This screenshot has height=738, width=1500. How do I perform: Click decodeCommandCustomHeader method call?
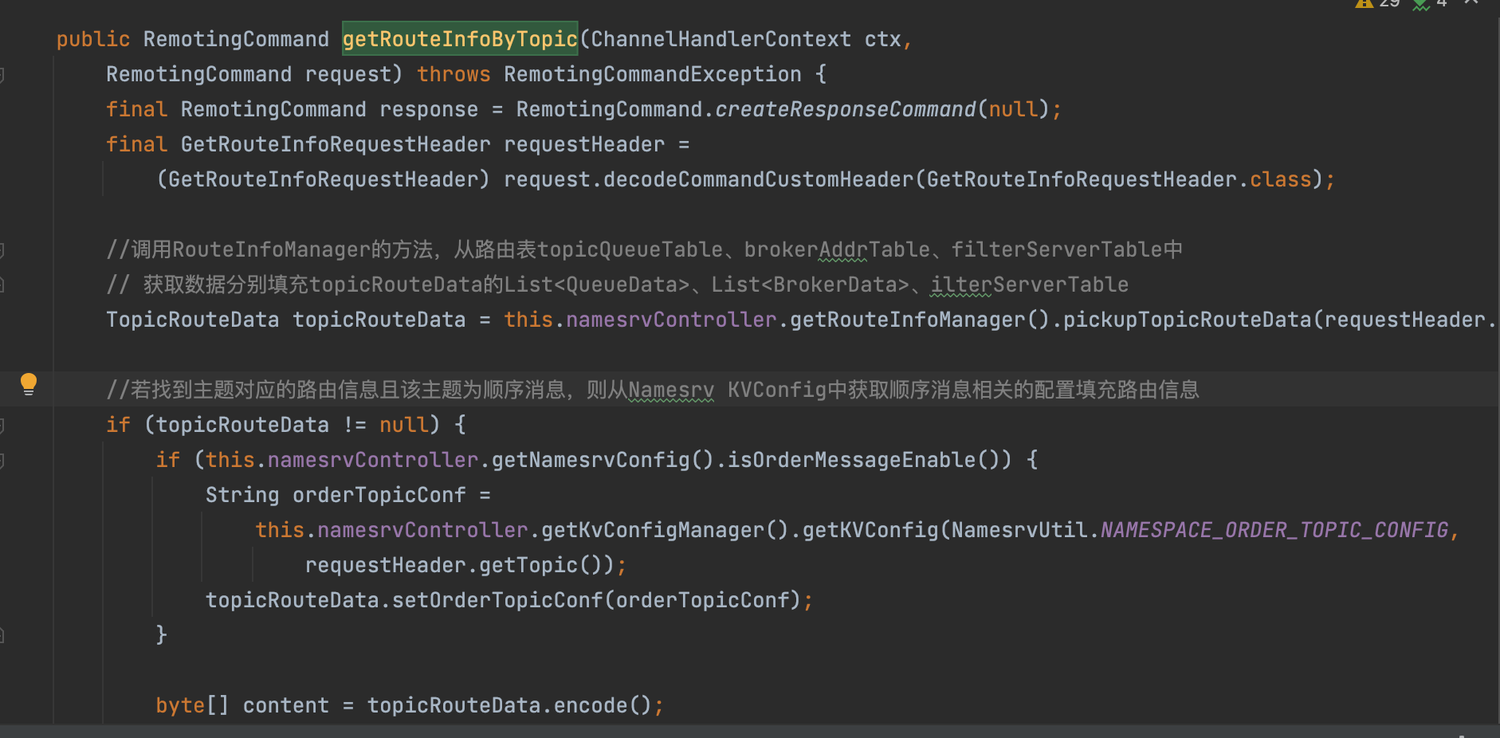758,179
